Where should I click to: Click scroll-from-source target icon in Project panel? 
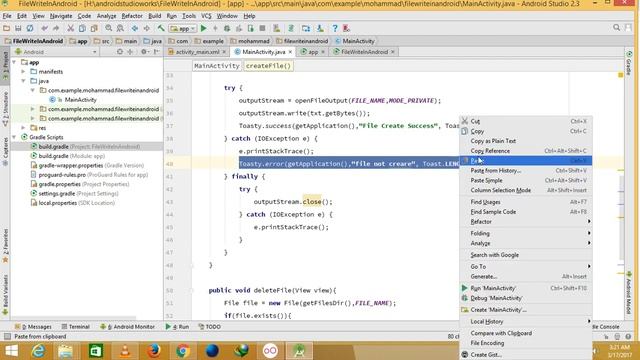pyautogui.click(x=120, y=52)
